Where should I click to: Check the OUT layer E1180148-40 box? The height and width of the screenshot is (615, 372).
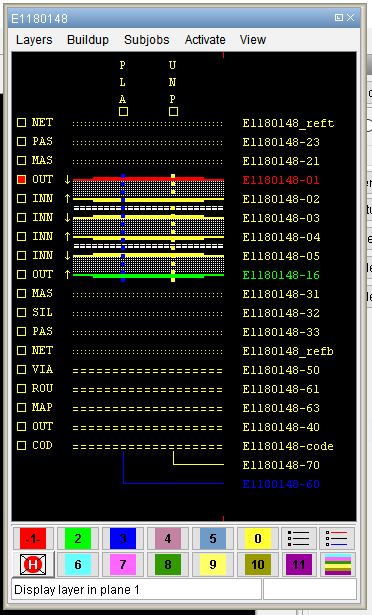click(22, 426)
